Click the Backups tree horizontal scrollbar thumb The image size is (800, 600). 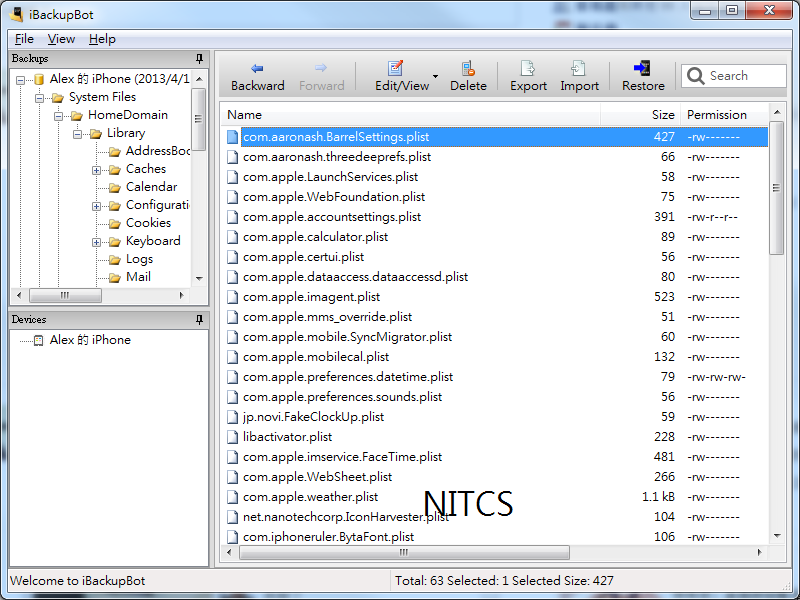[65, 295]
